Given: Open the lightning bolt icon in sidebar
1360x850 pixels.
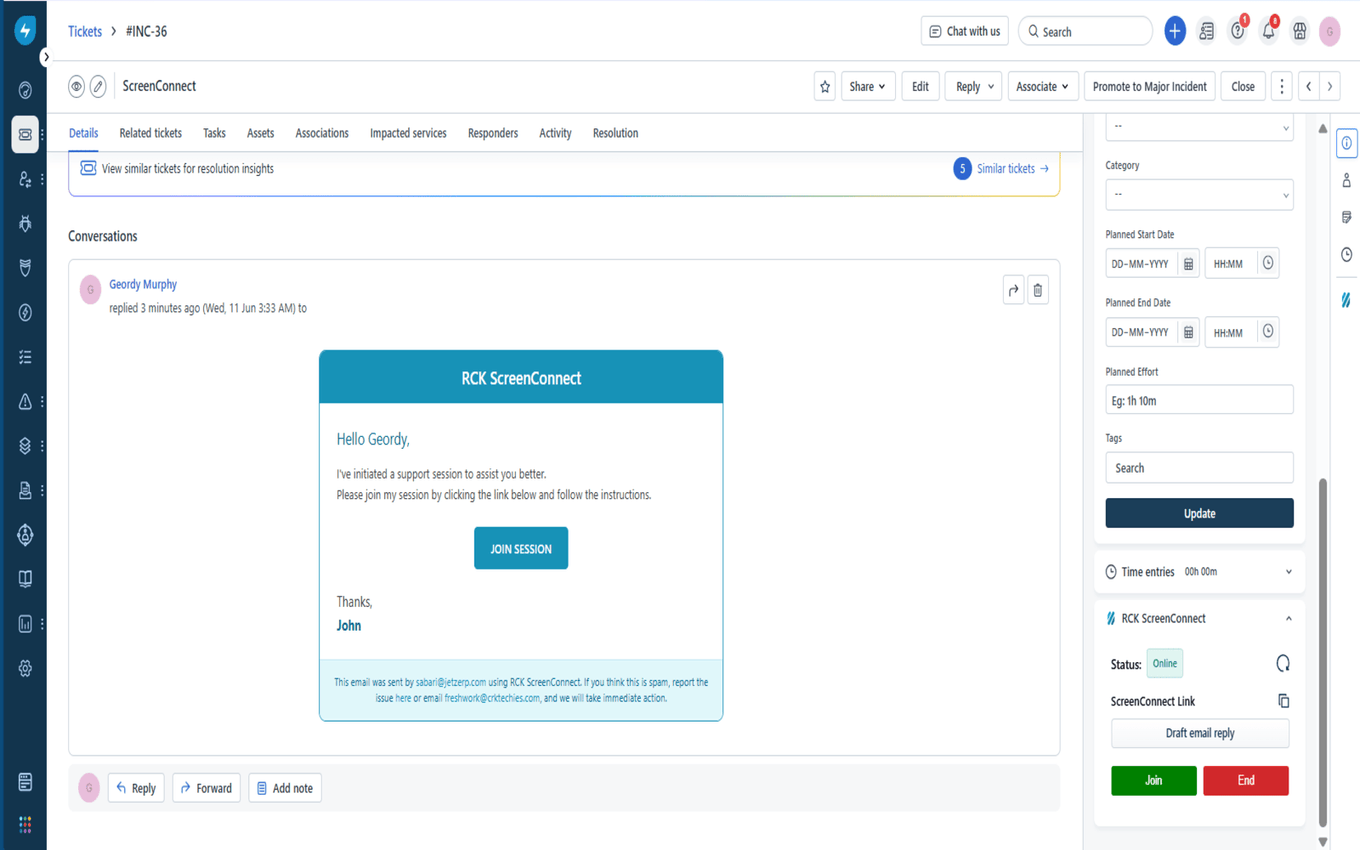Looking at the screenshot, I should coord(25,312).
